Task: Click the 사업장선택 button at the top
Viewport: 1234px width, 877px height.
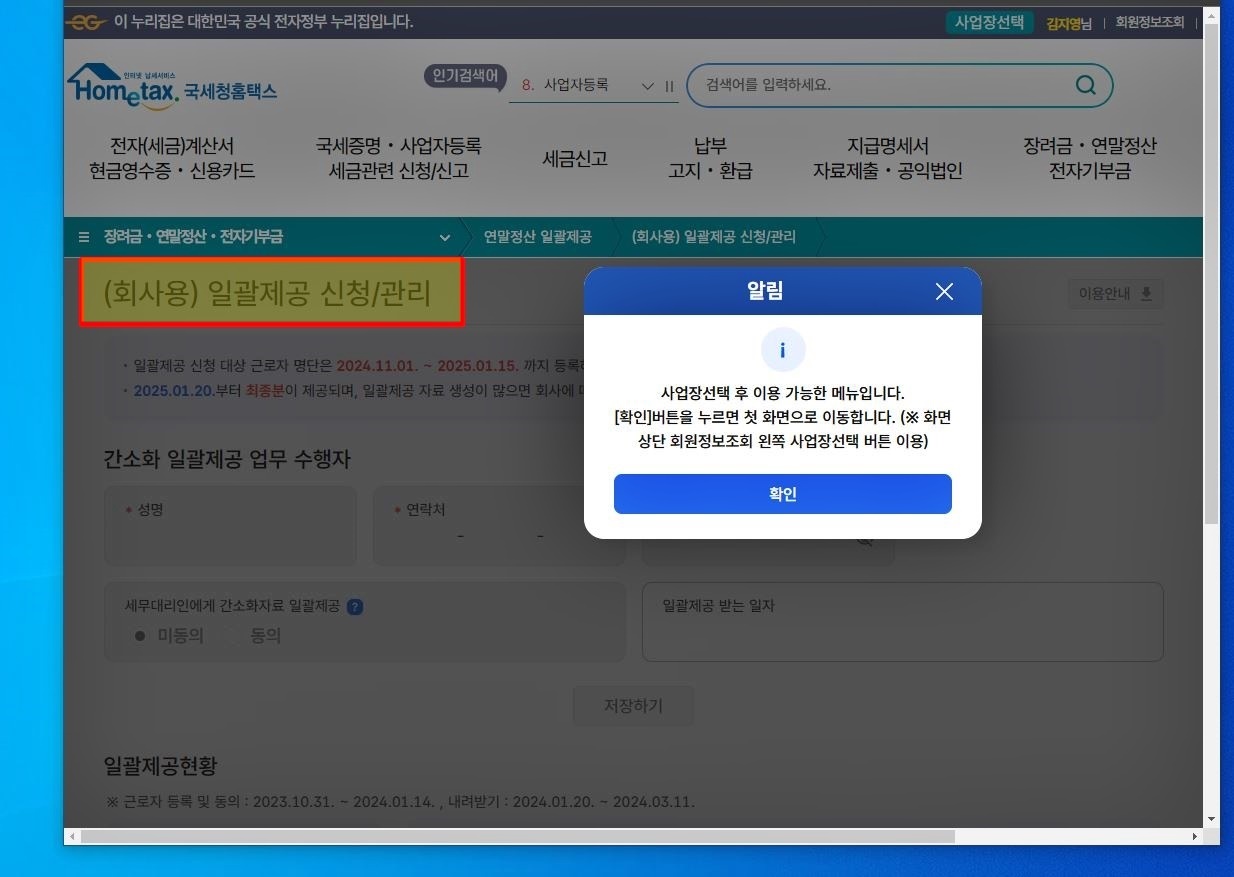Action: [989, 22]
